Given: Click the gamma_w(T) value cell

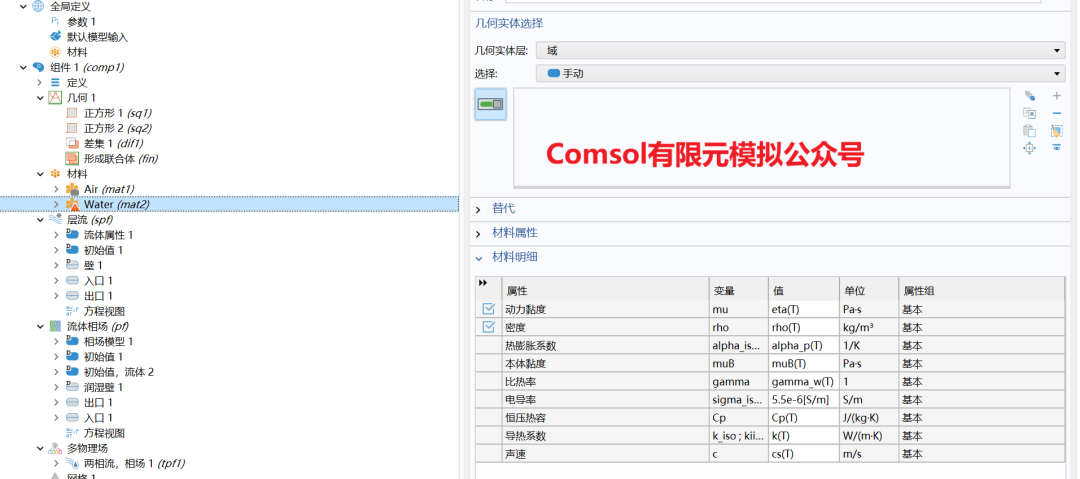Looking at the screenshot, I should click(804, 382).
